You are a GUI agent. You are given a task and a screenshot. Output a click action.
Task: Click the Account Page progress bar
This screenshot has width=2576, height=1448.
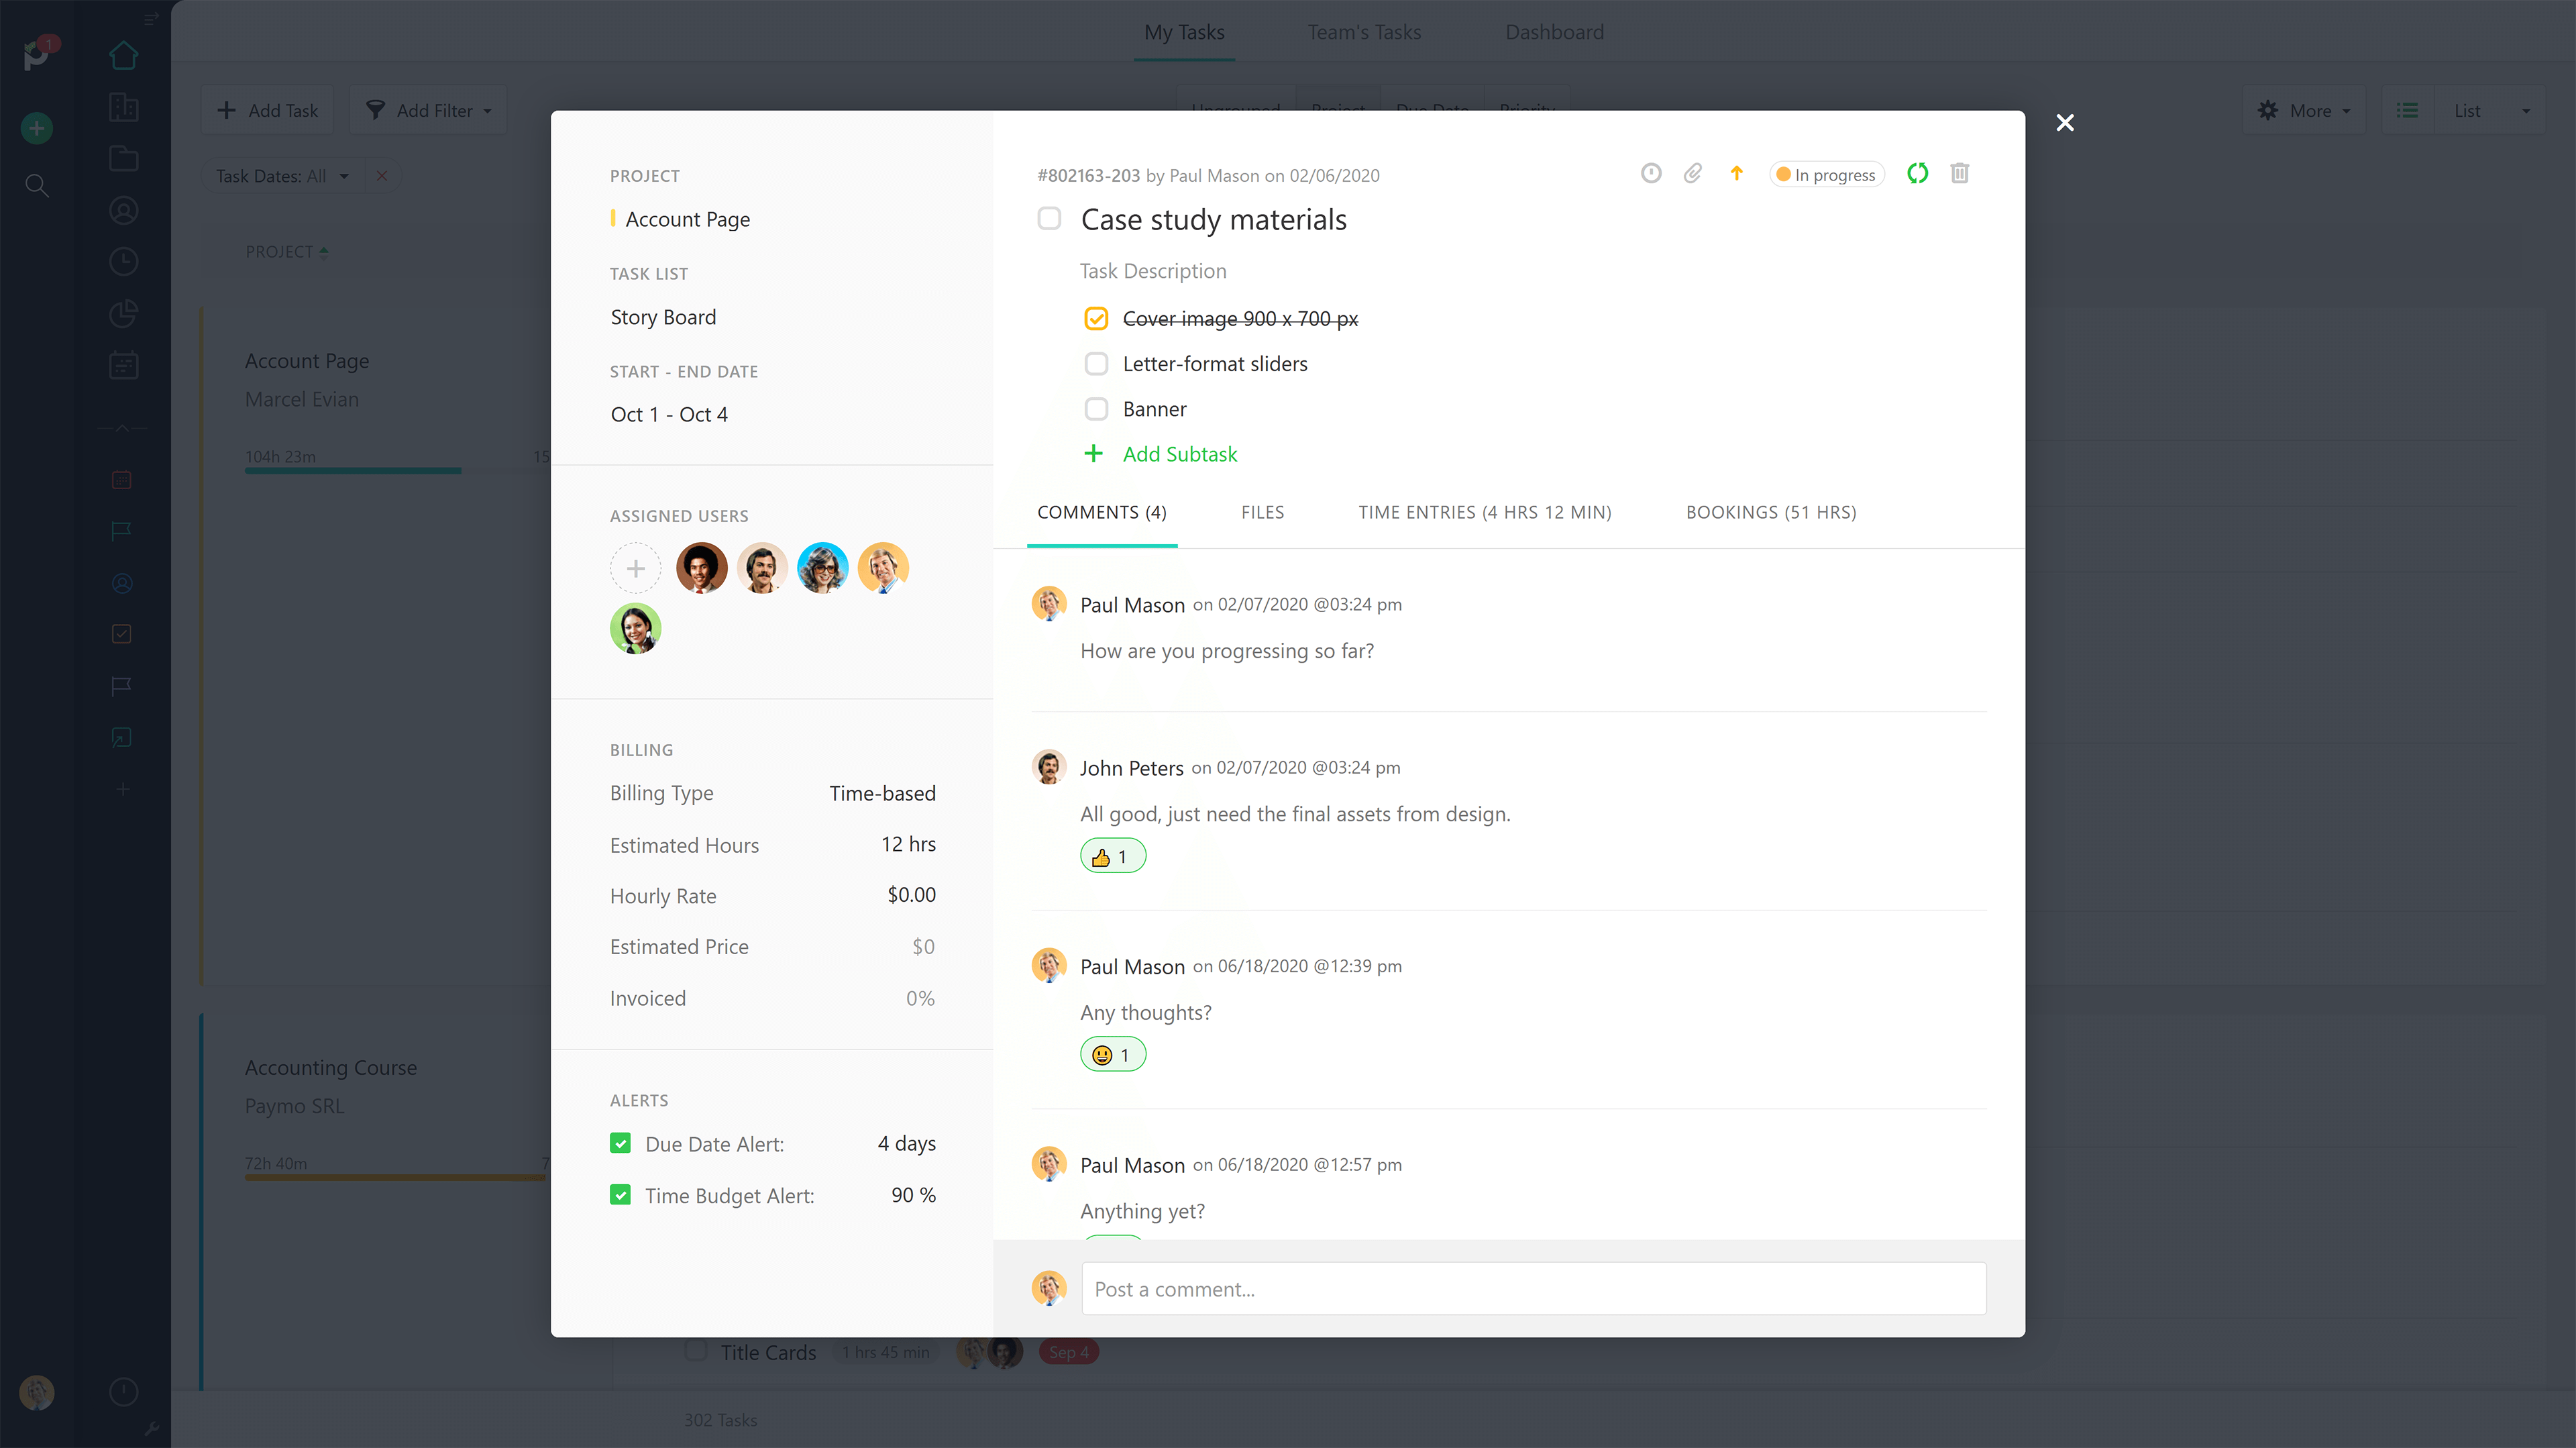[352, 470]
